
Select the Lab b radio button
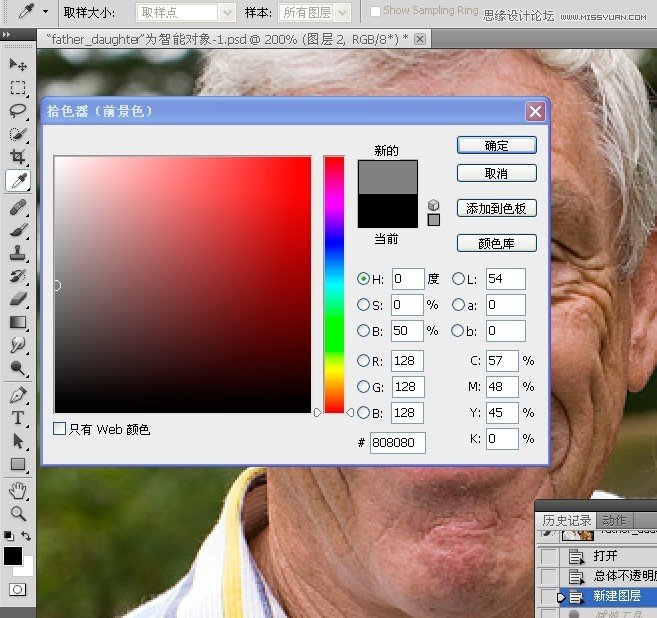458,331
